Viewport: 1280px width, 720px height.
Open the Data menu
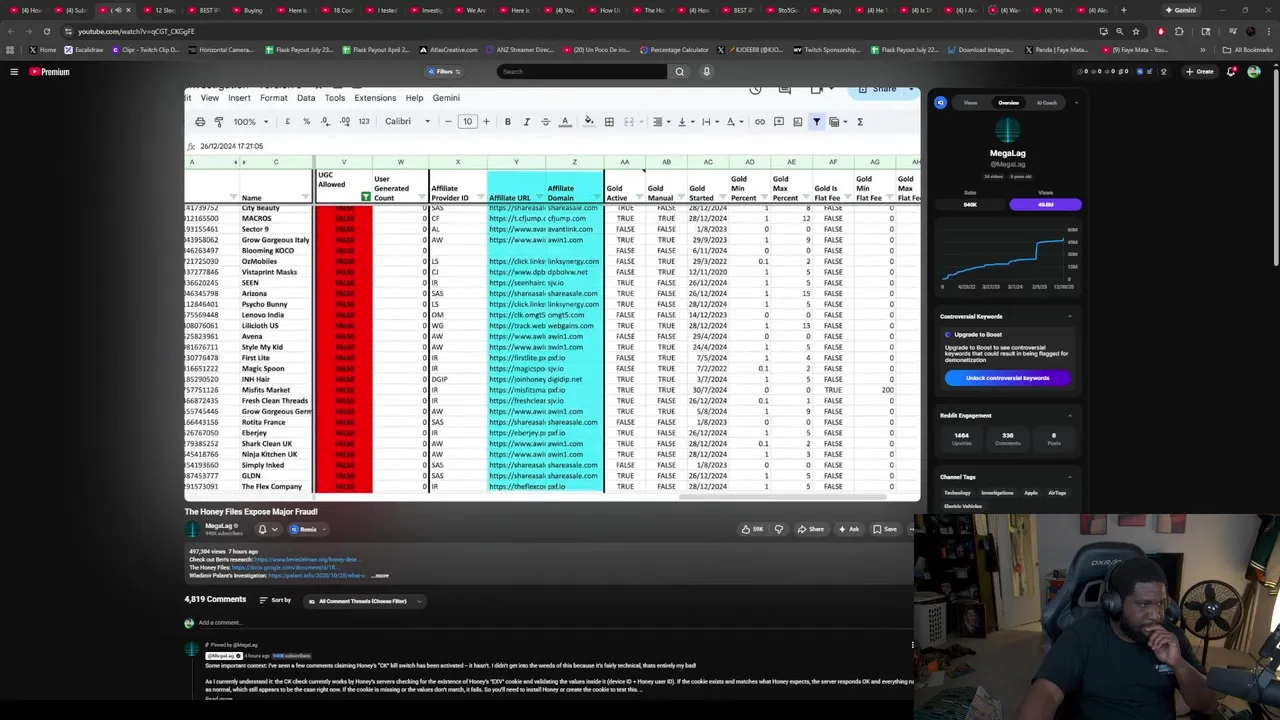(306, 98)
